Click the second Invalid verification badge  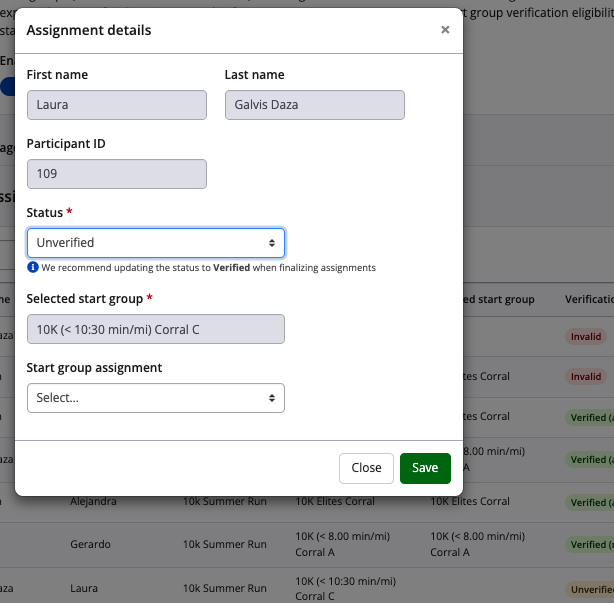(x=586, y=377)
